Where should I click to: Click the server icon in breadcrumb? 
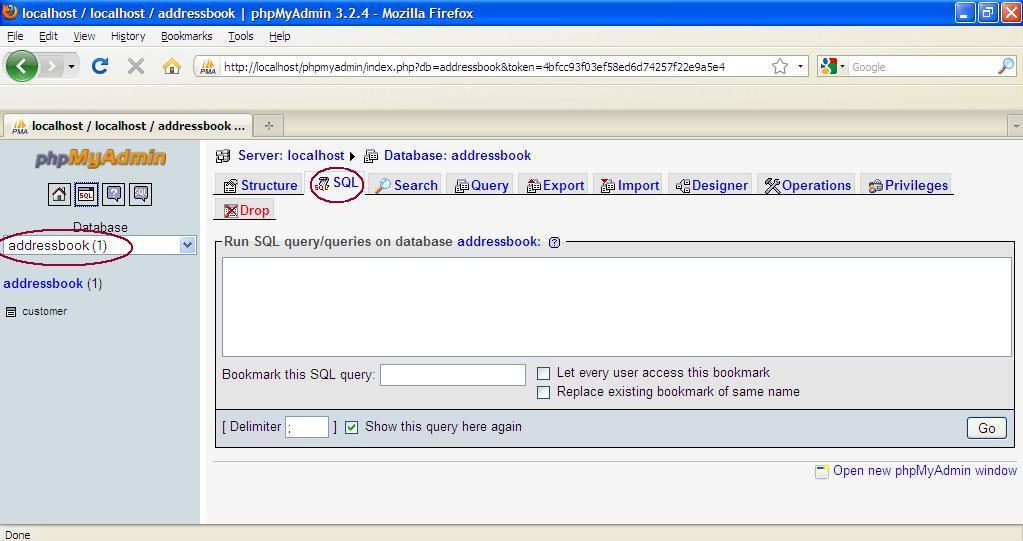pos(223,156)
